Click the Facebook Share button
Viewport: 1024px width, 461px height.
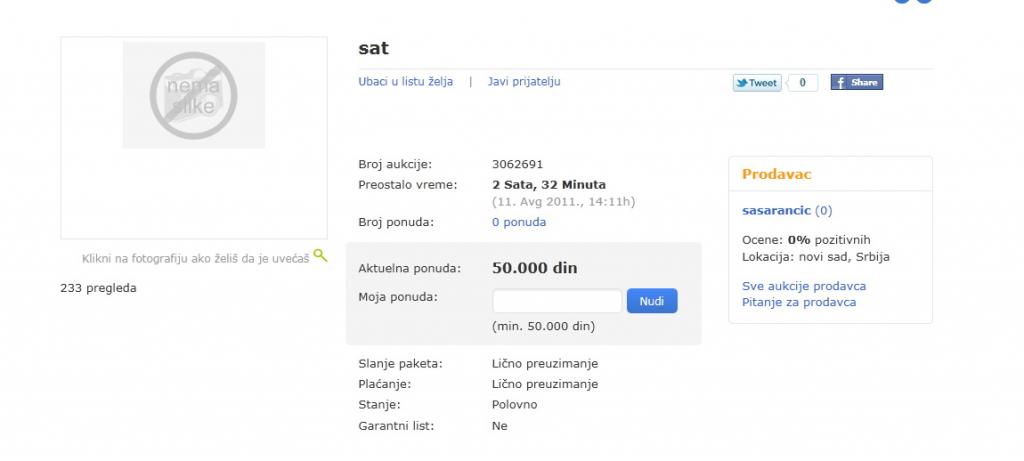pyautogui.click(x=857, y=83)
